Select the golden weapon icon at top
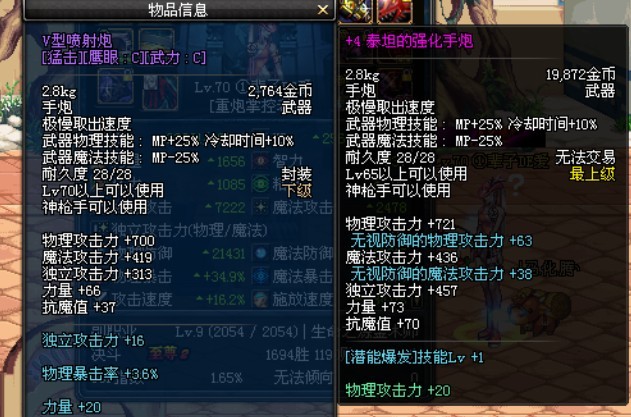The width and height of the screenshot is (631, 417). point(356,11)
